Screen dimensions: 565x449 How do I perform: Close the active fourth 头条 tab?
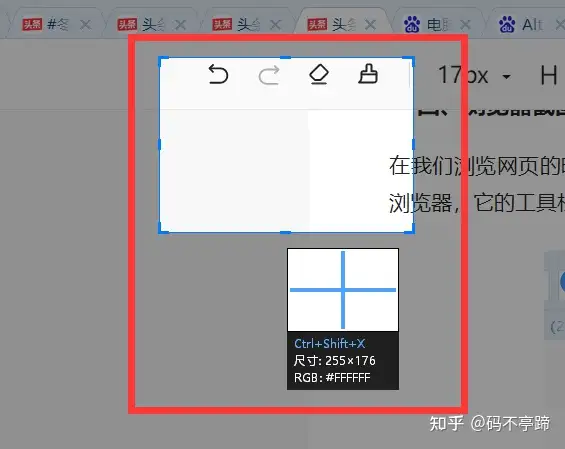[370, 25]
